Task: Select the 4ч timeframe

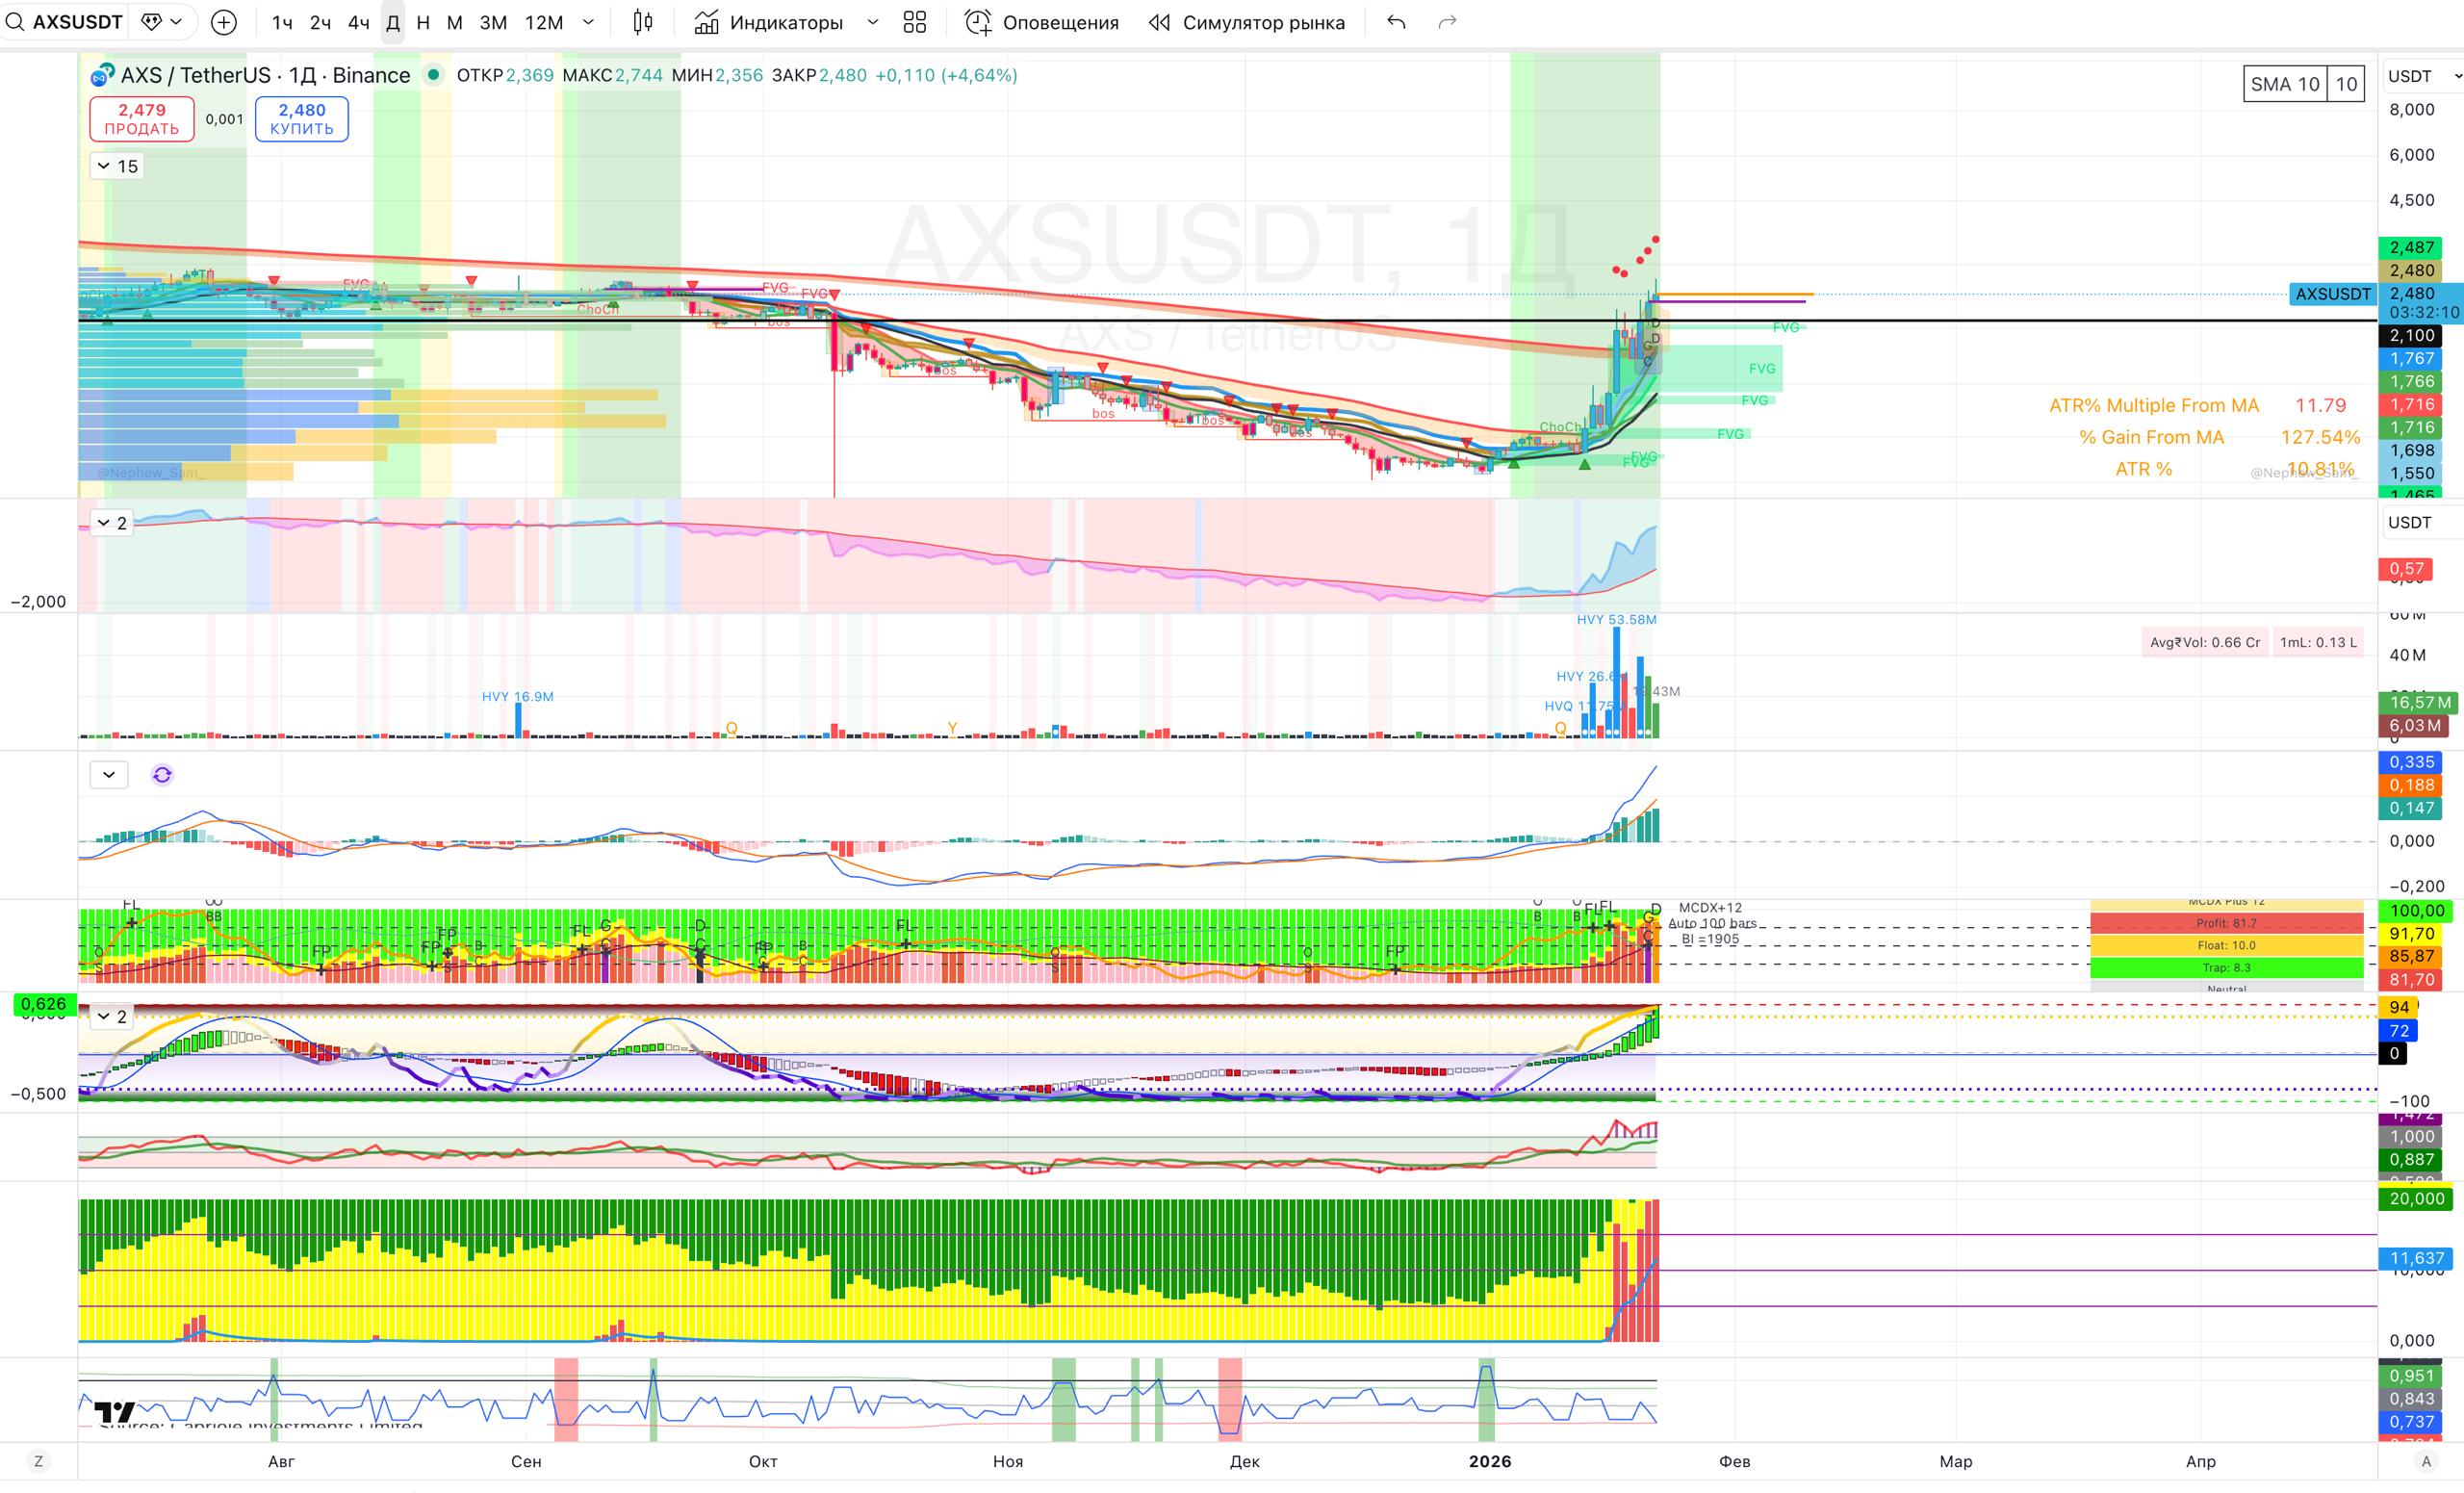Action: point(358,22)
